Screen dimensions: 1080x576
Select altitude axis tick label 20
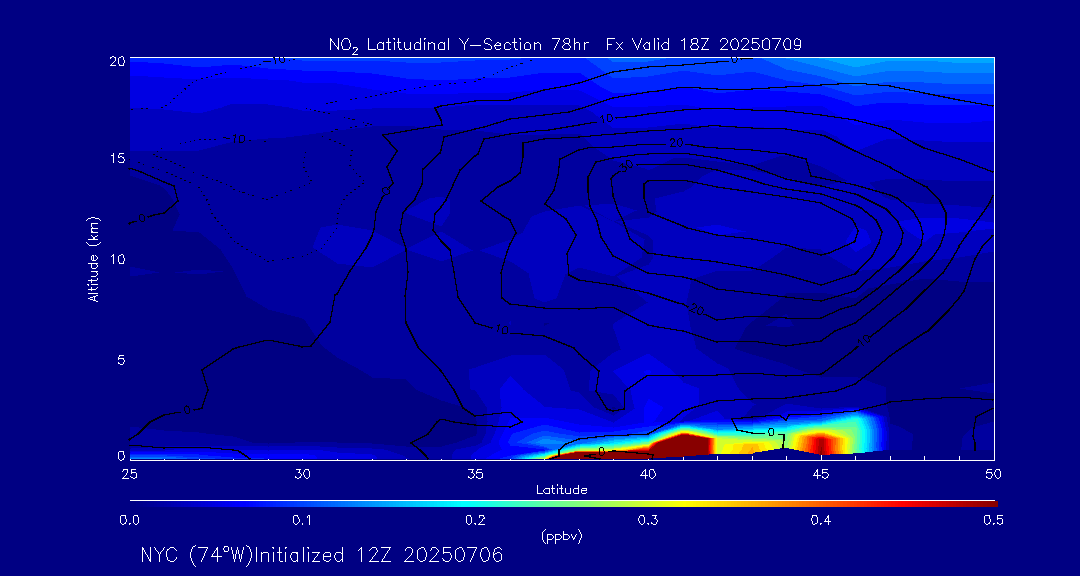[117, 60]
